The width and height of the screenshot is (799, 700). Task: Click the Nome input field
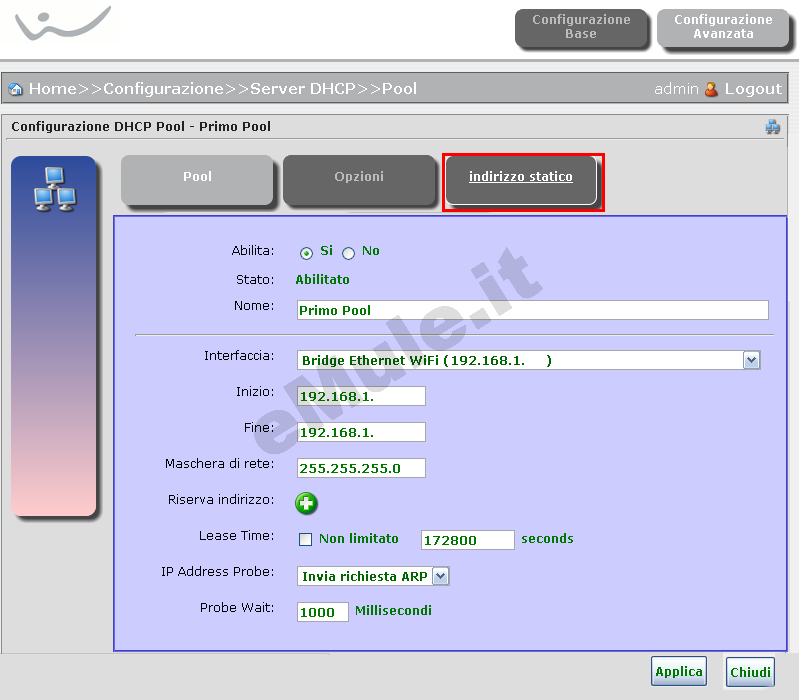(532, 310)
